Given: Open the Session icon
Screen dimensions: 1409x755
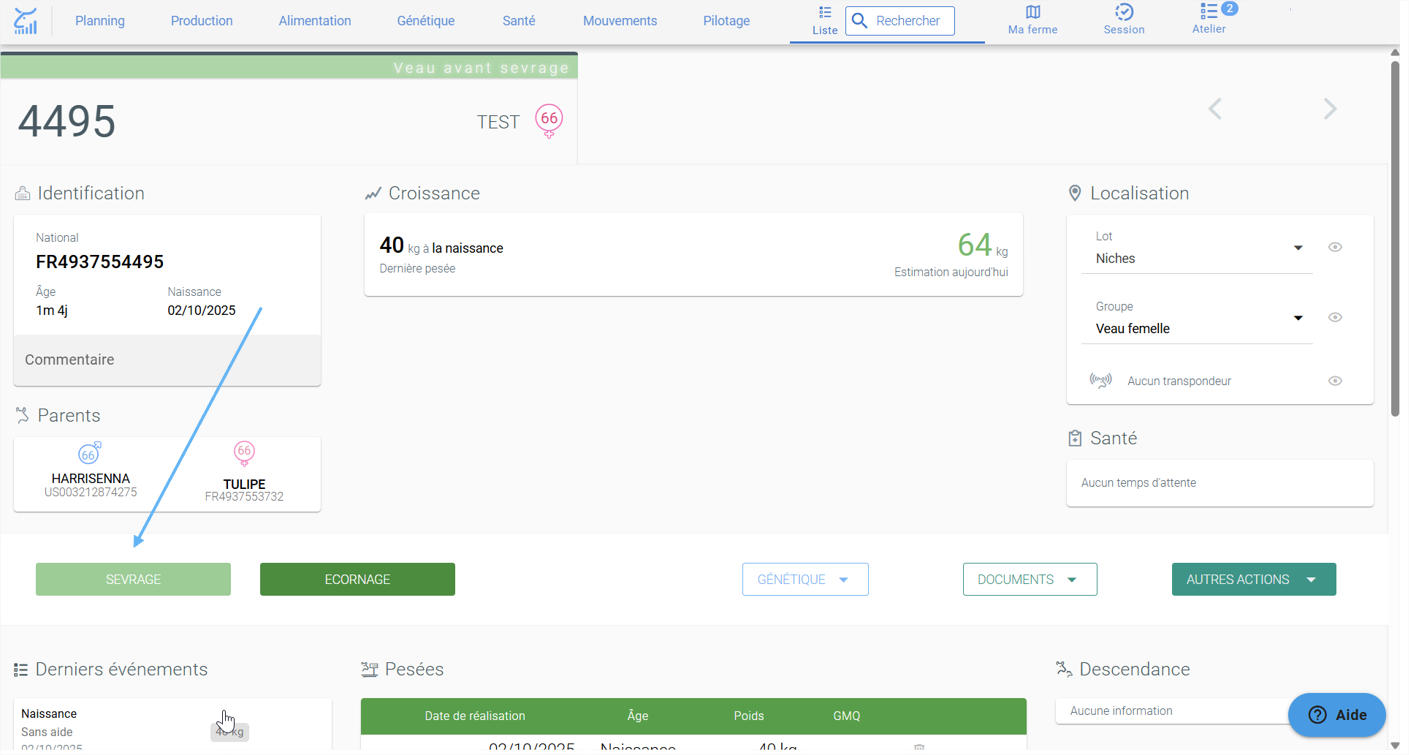Looking at the screenshot, I should click(x=1124, y=12).
